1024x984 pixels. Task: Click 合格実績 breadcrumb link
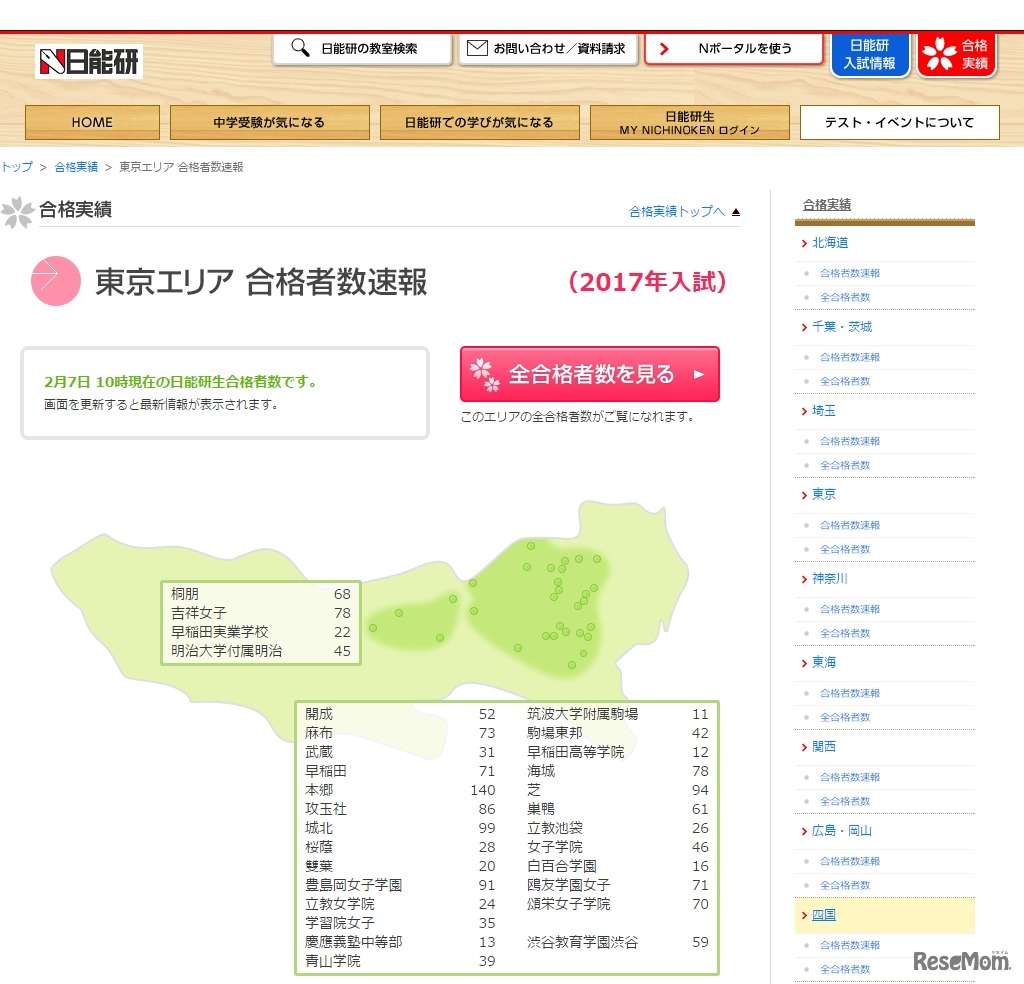pyautogui.click(x=76, y=167)
